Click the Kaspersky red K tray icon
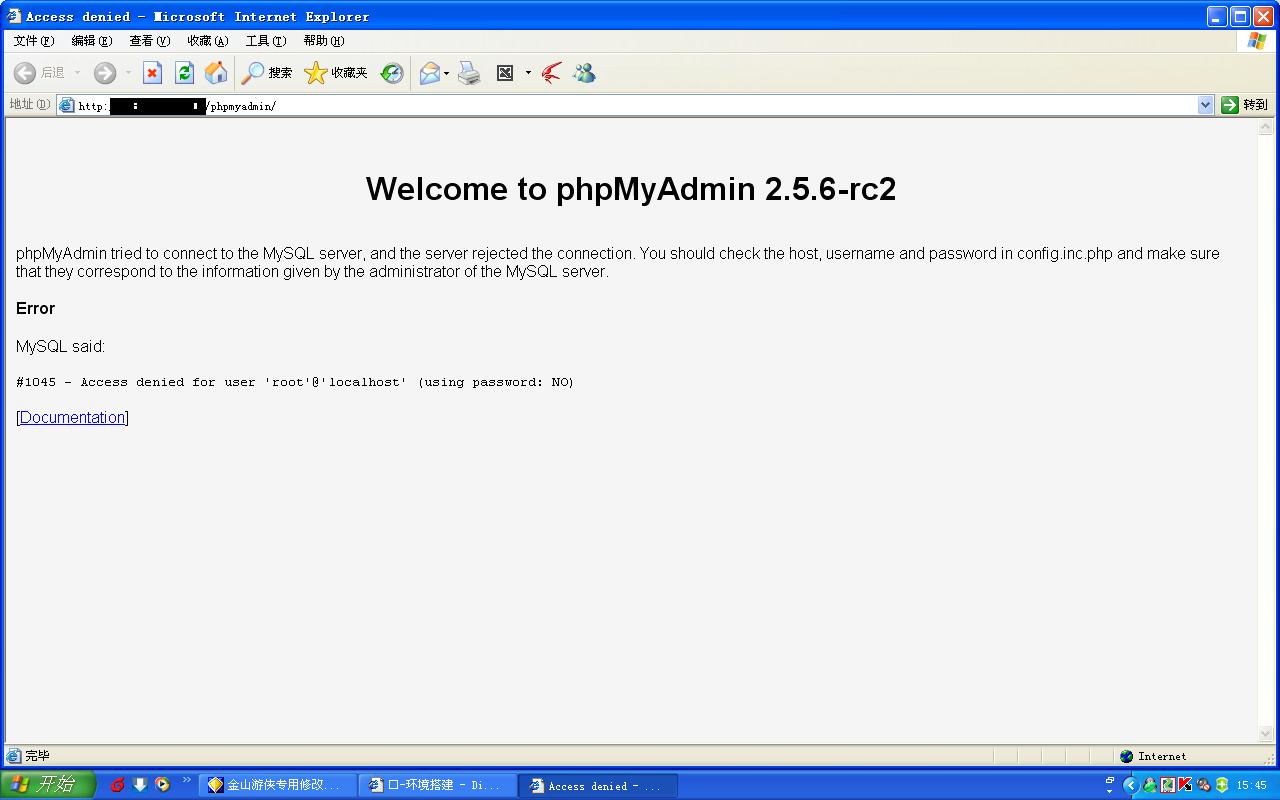The height and width of the screenshot is (800, 1280). (1185, 785)
